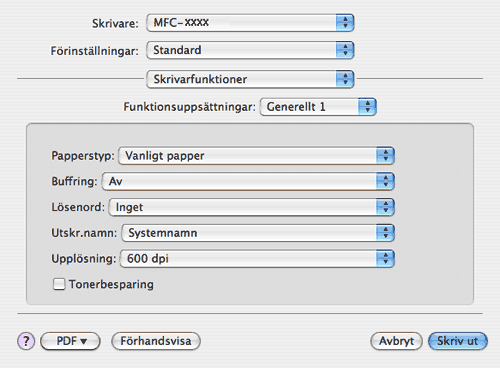Screen dimensions: 500x368
Task: Open the Skrivarfunktioner pane selector
Action: click(x=250, y=79)
